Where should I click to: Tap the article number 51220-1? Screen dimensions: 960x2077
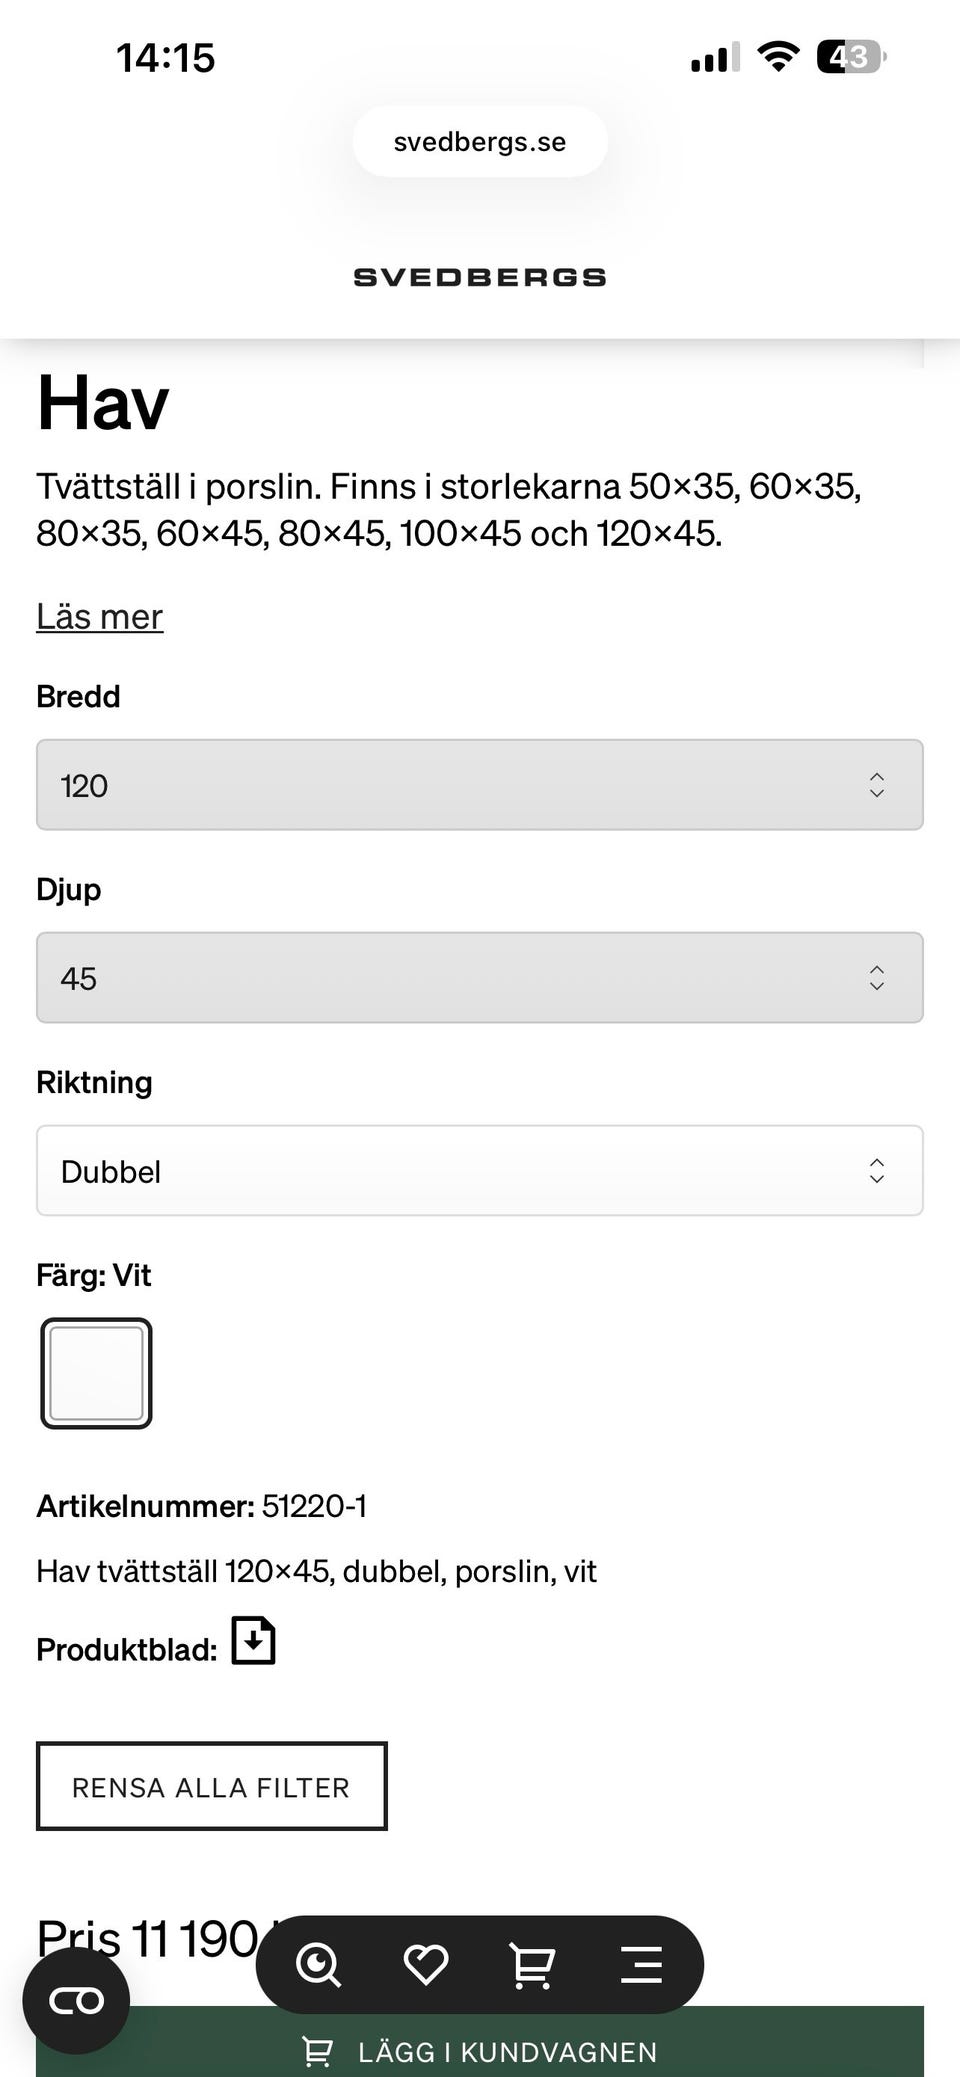(x=314, y=1506)
